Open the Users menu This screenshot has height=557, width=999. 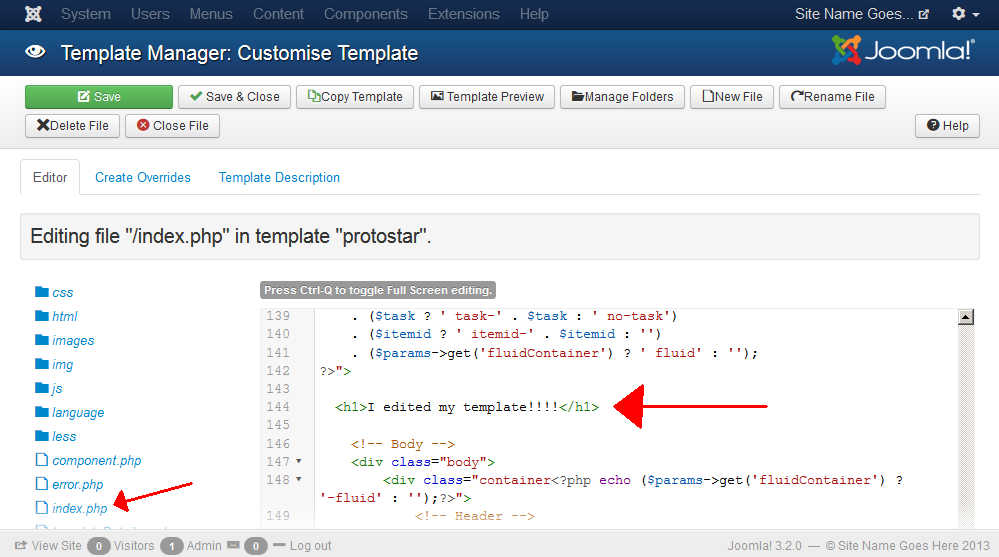pyautogui.click(x=150, y=14)
